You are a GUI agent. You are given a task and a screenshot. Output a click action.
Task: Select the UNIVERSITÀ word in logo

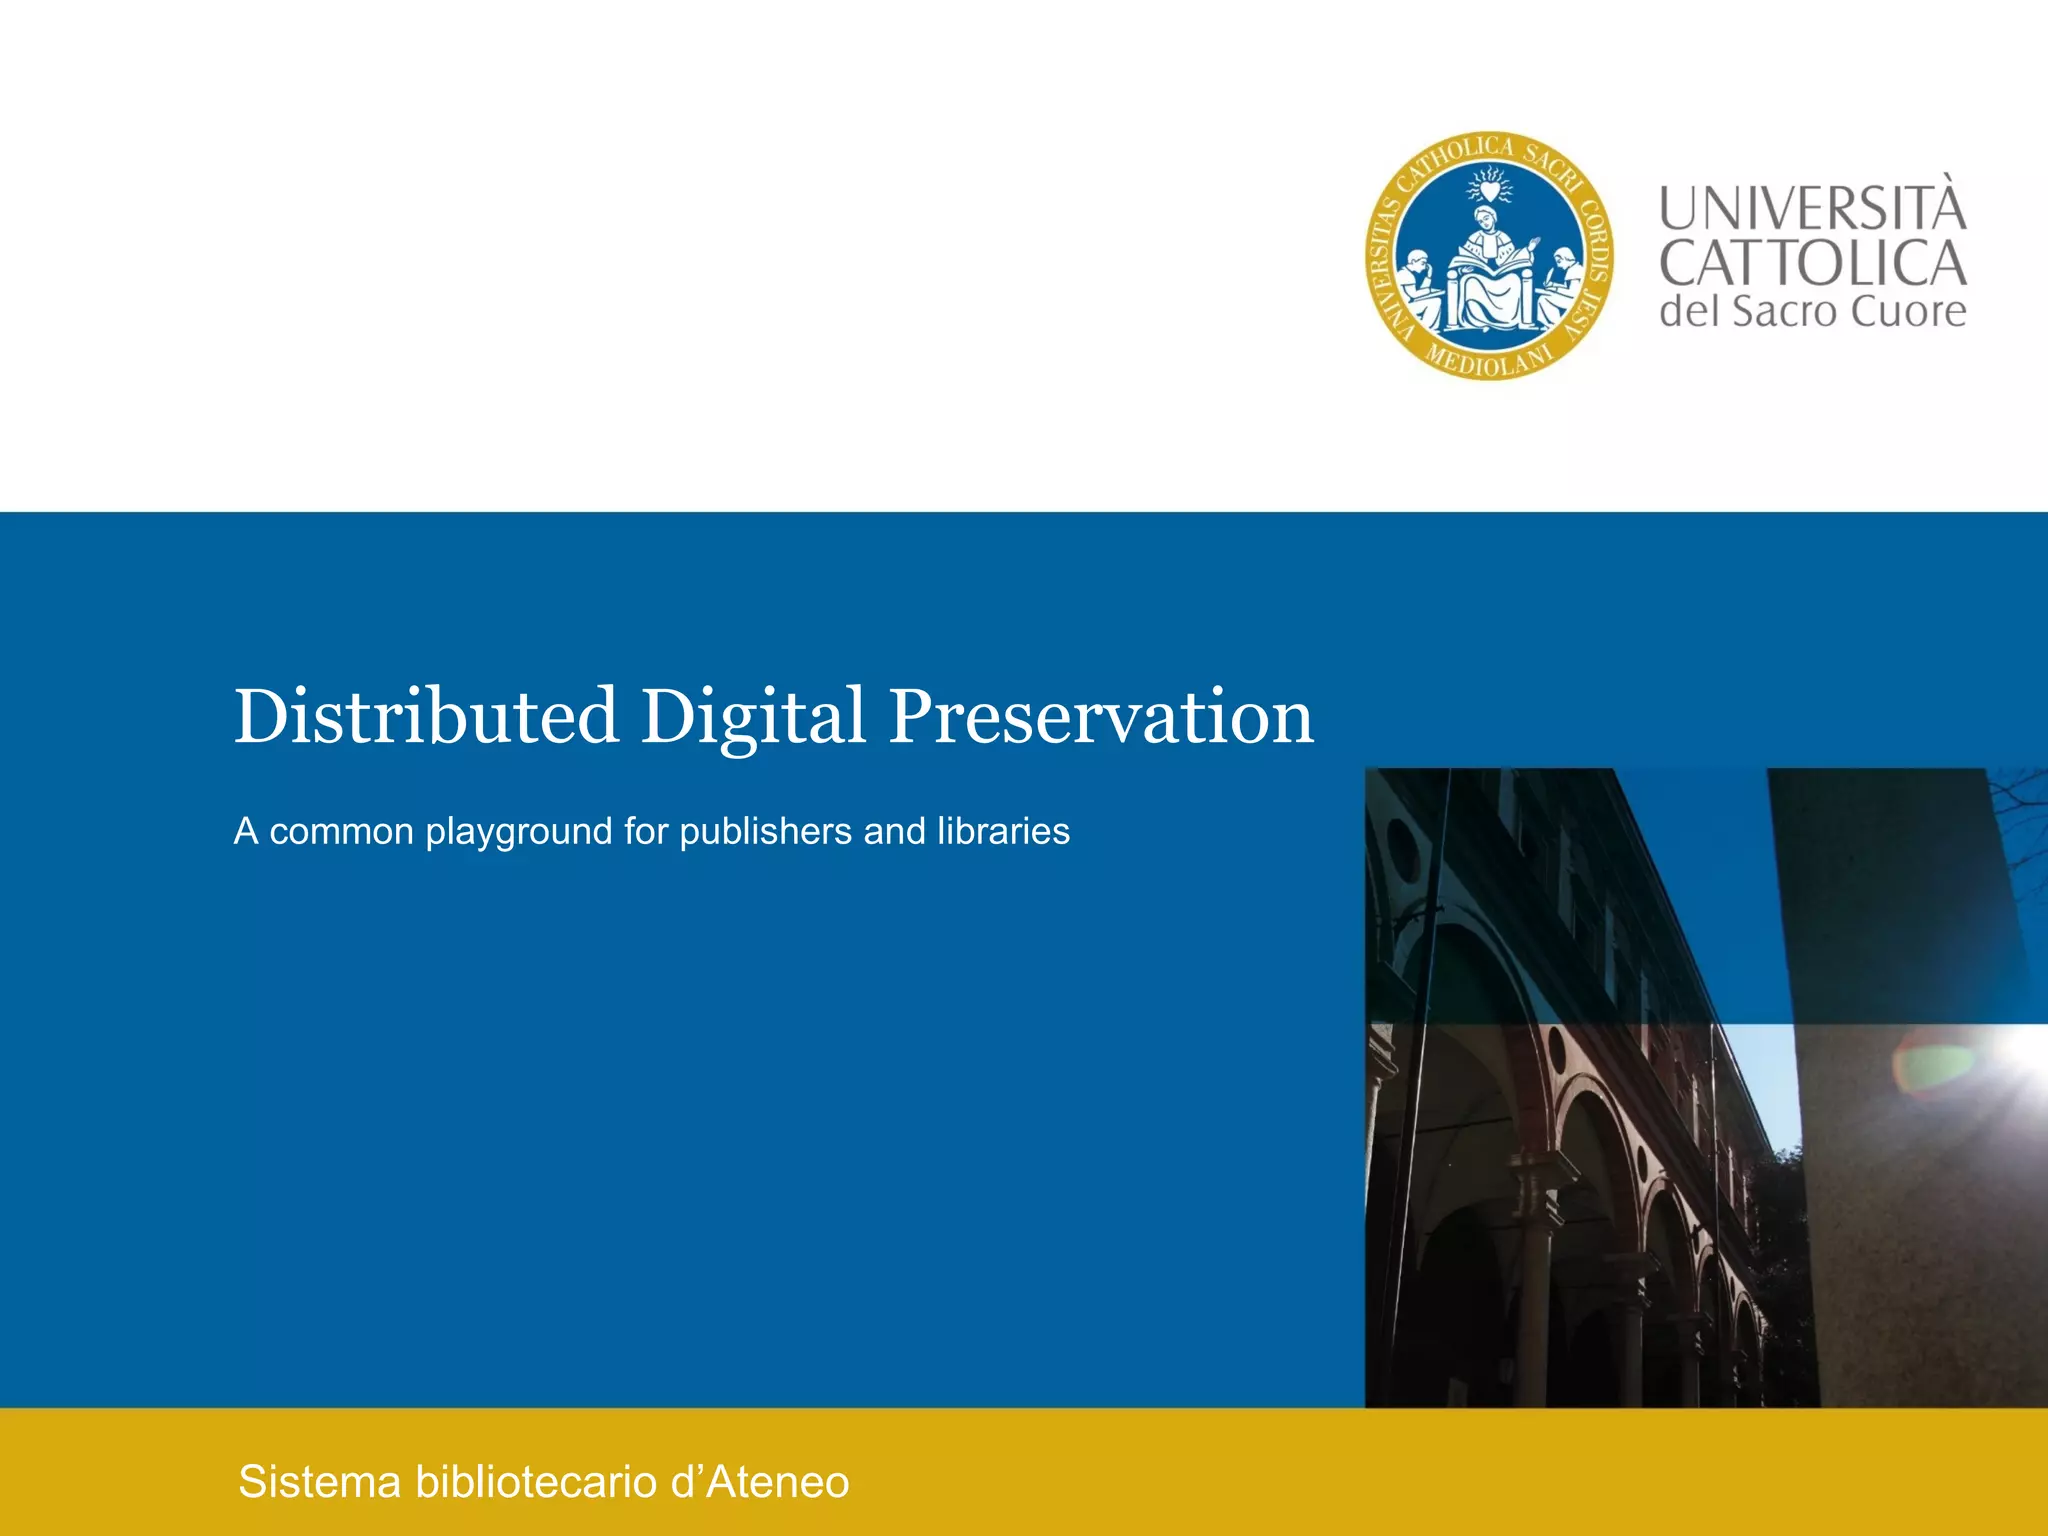click(1812, 207)
